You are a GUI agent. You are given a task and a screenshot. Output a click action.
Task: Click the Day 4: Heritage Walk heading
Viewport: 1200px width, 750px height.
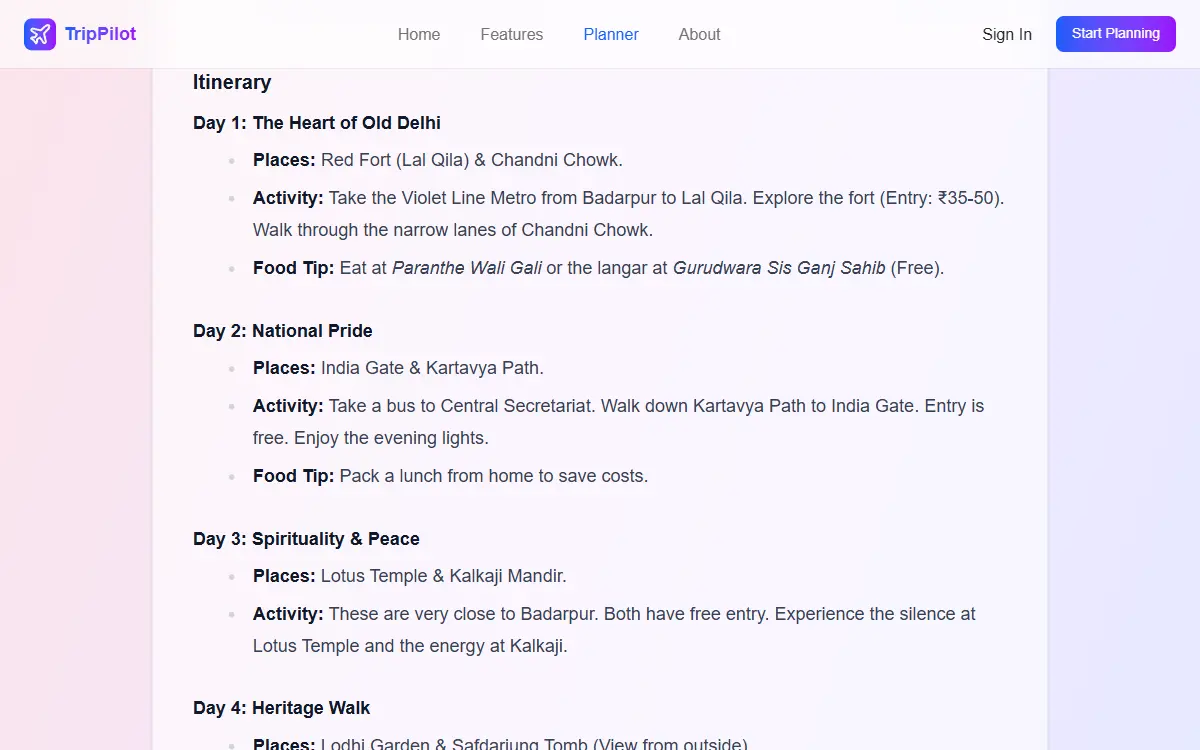(282, 708)
